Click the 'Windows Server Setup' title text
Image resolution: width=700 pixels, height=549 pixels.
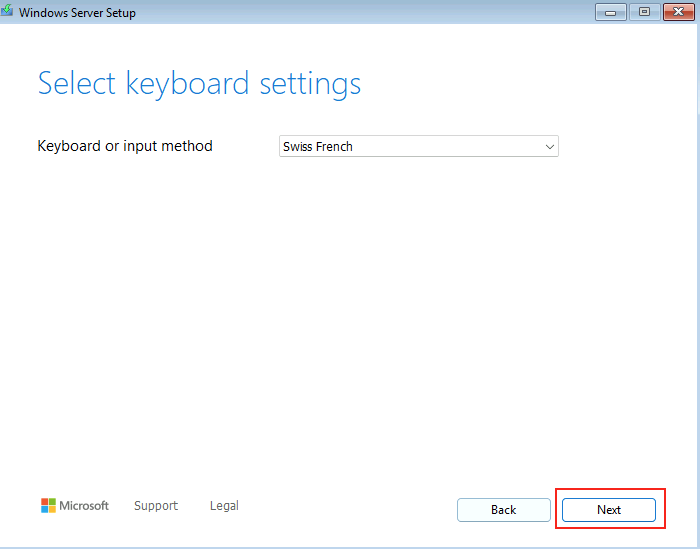[x=77, y=12]
